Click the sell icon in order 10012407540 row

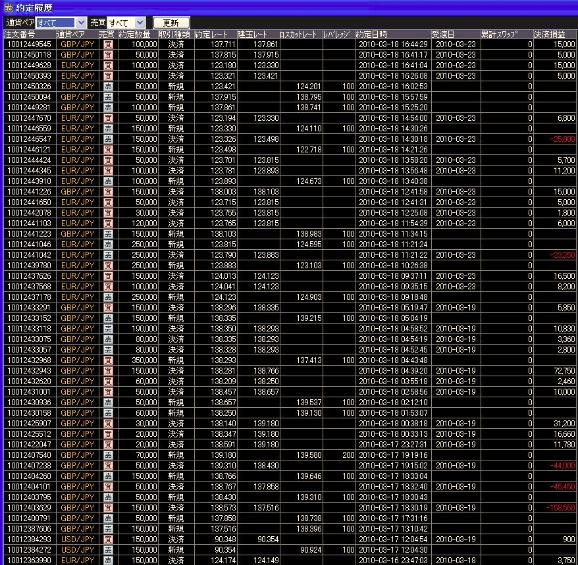pos(108,455)
